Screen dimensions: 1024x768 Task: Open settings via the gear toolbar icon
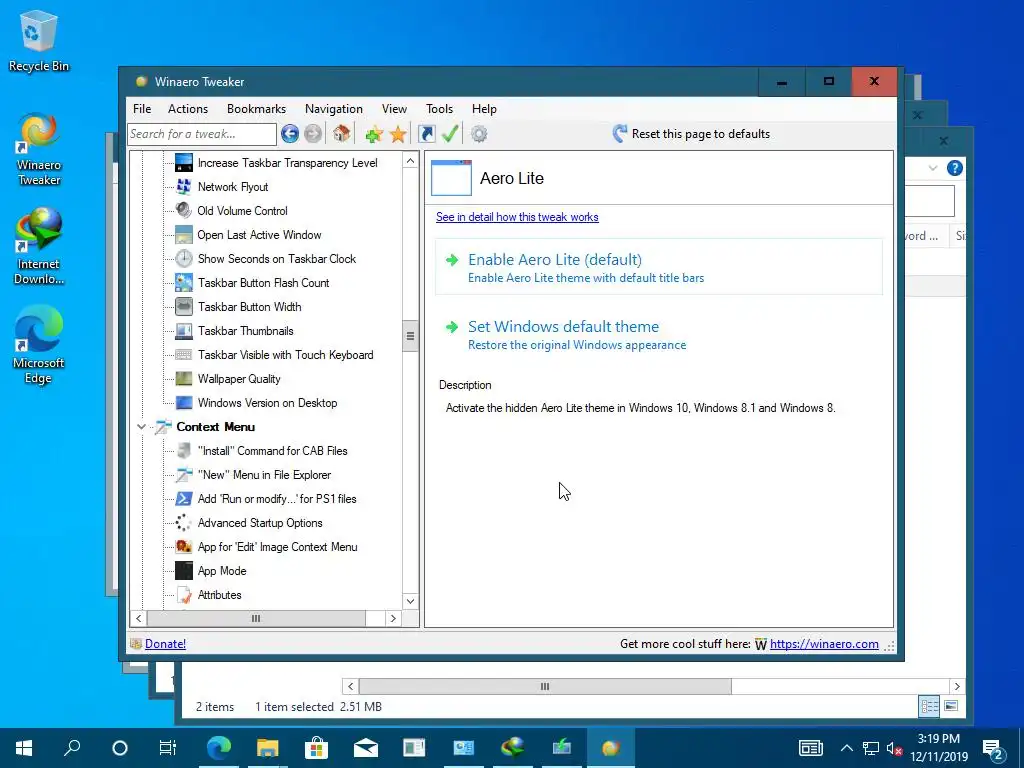click(x=479, y=134)
